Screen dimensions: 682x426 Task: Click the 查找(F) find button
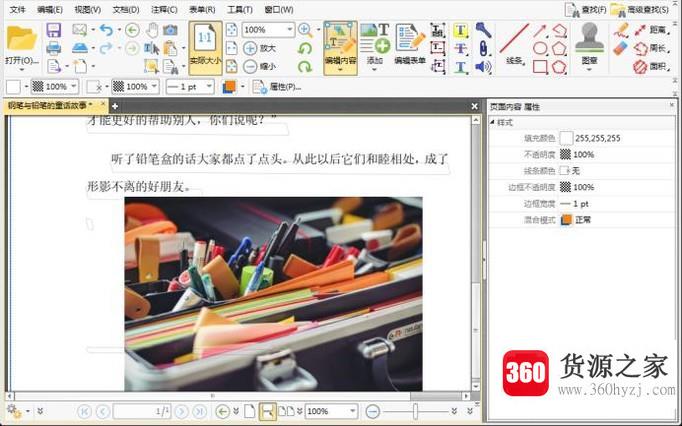[585, 9]
